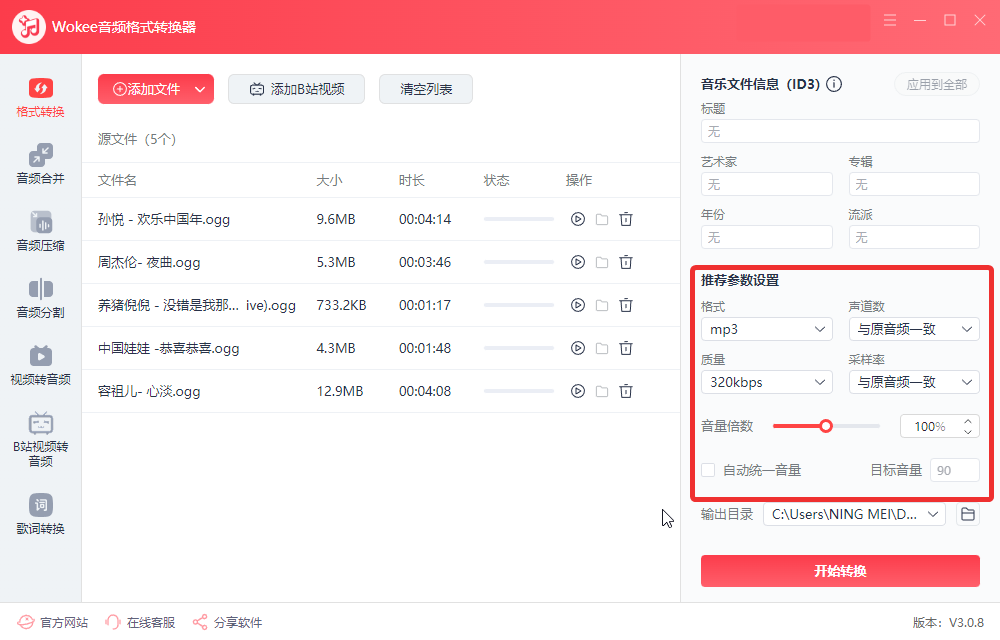Viewport: 1000px width, 640px height.
Task: Click the 清空列表 button
Action: [x=426, y=89]
